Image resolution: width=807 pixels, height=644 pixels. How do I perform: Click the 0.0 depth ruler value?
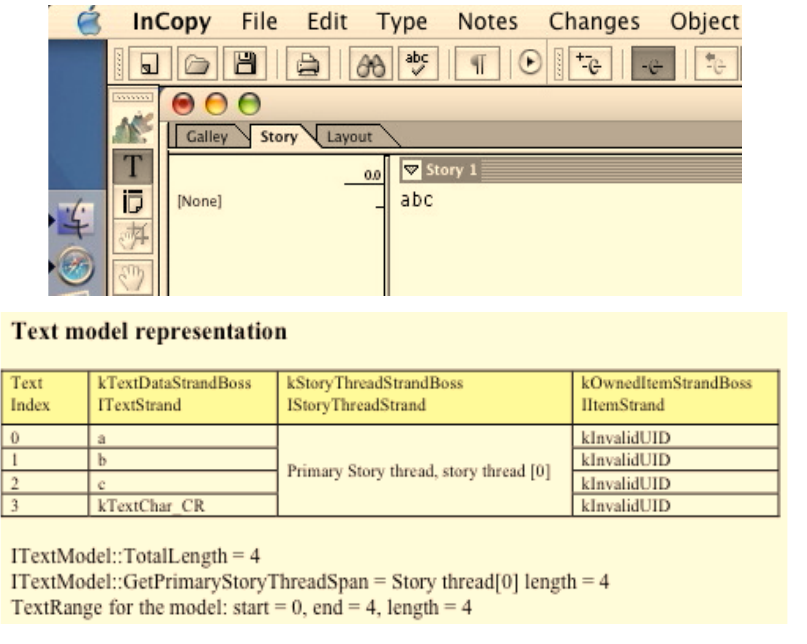point(372,175)
